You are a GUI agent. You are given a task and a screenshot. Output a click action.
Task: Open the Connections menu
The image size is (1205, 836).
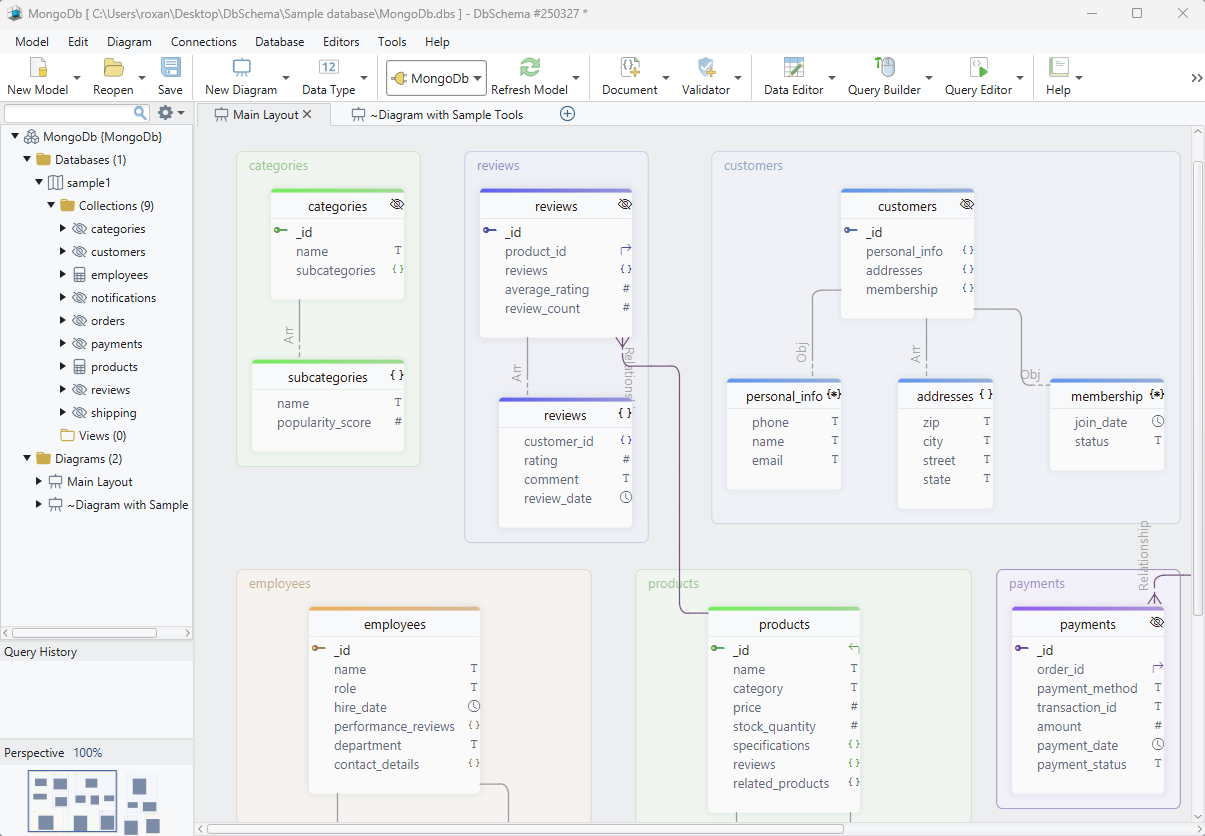204,42
